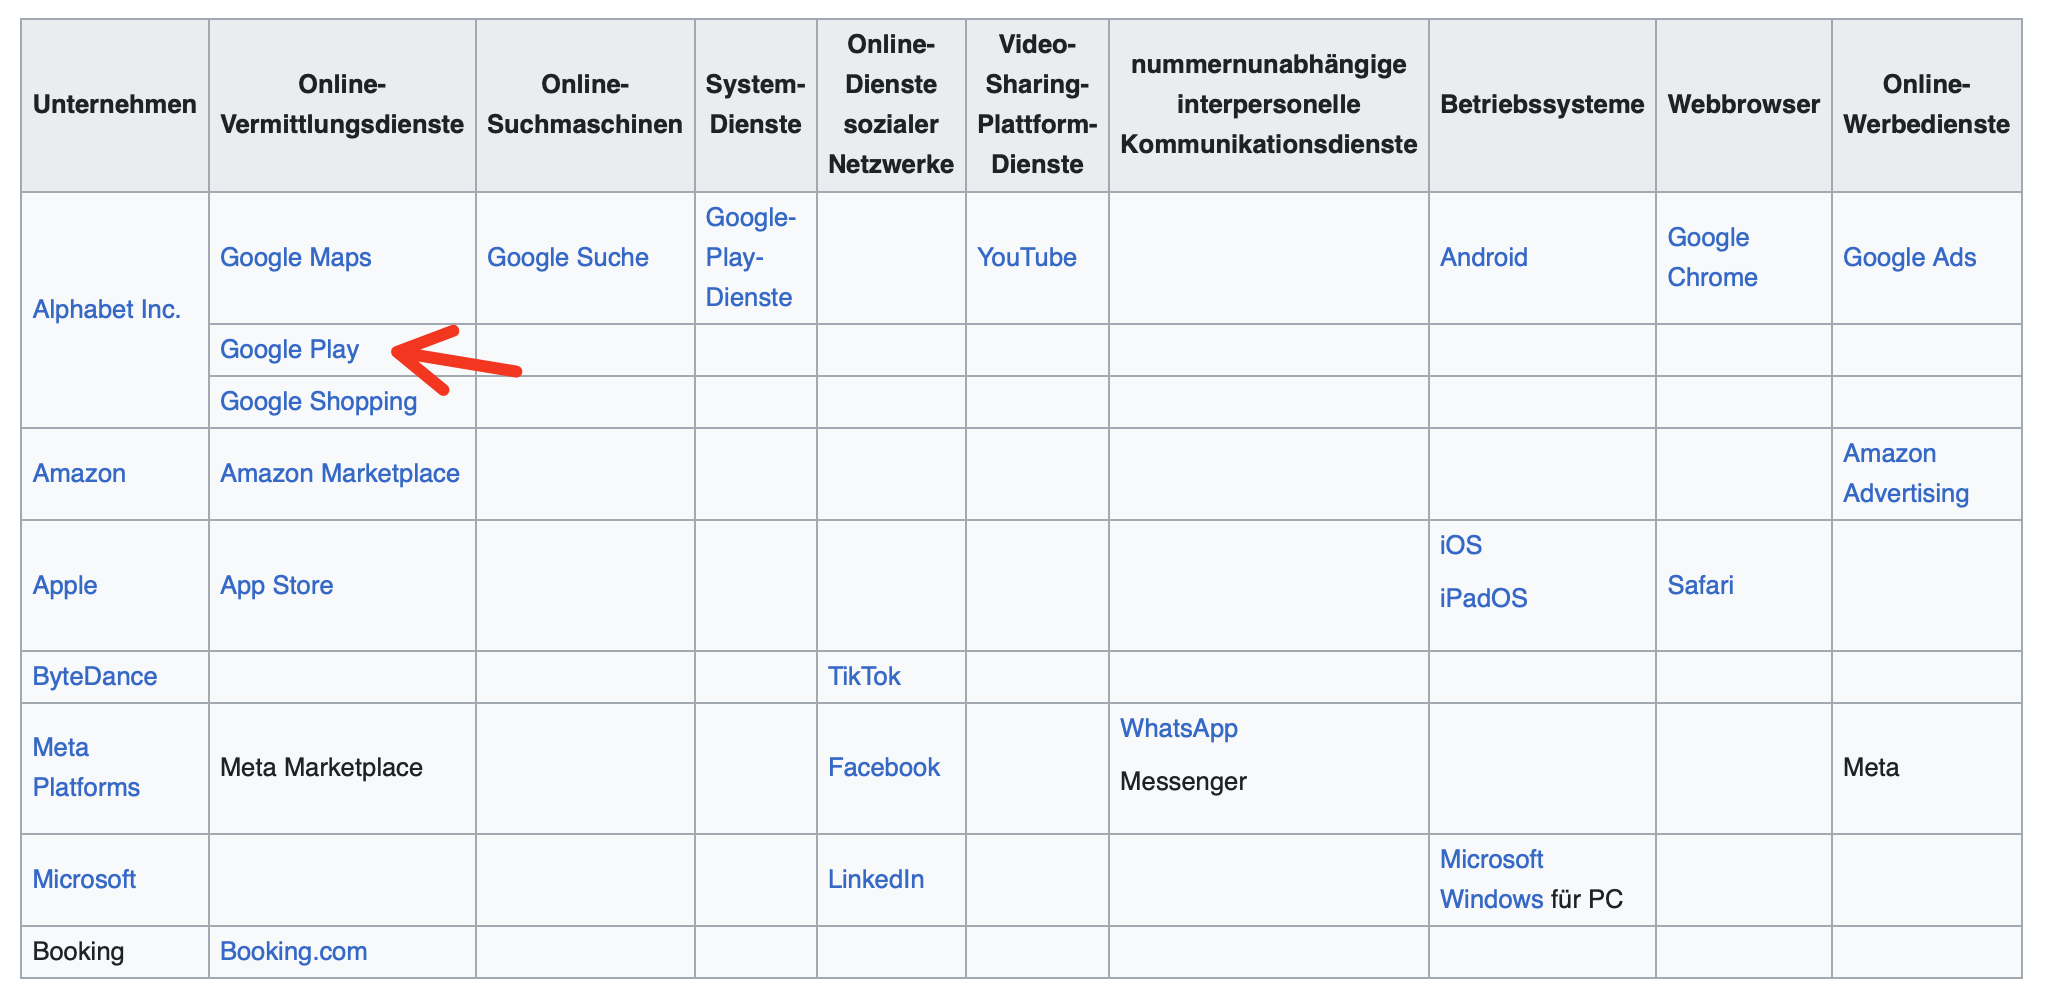Open the iPadOS link
Screen dimensions: 2046x994
(1483, 599)
